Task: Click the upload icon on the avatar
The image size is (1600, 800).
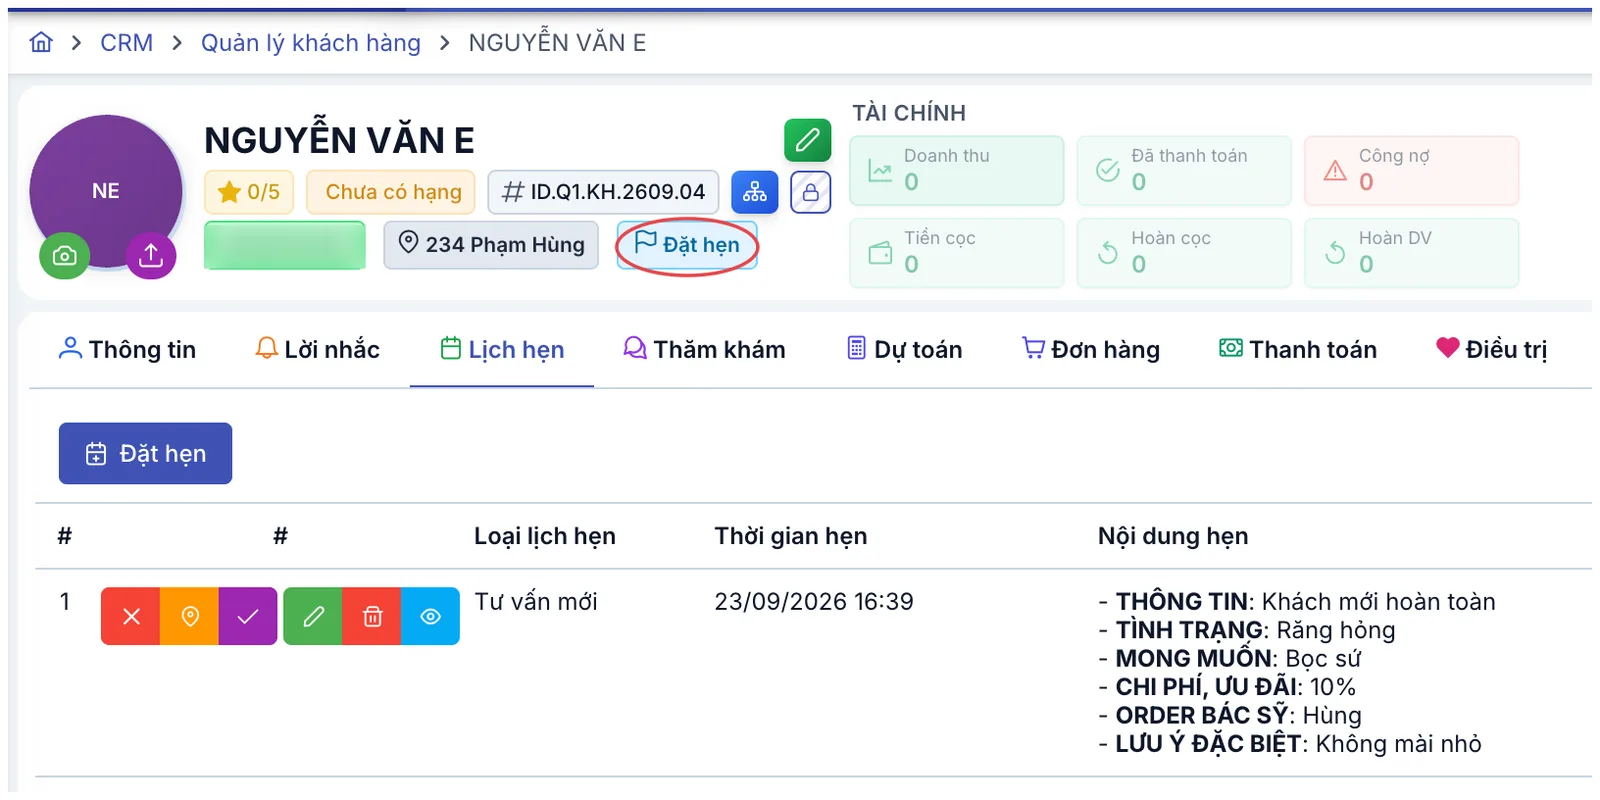Action: point(151,256)
